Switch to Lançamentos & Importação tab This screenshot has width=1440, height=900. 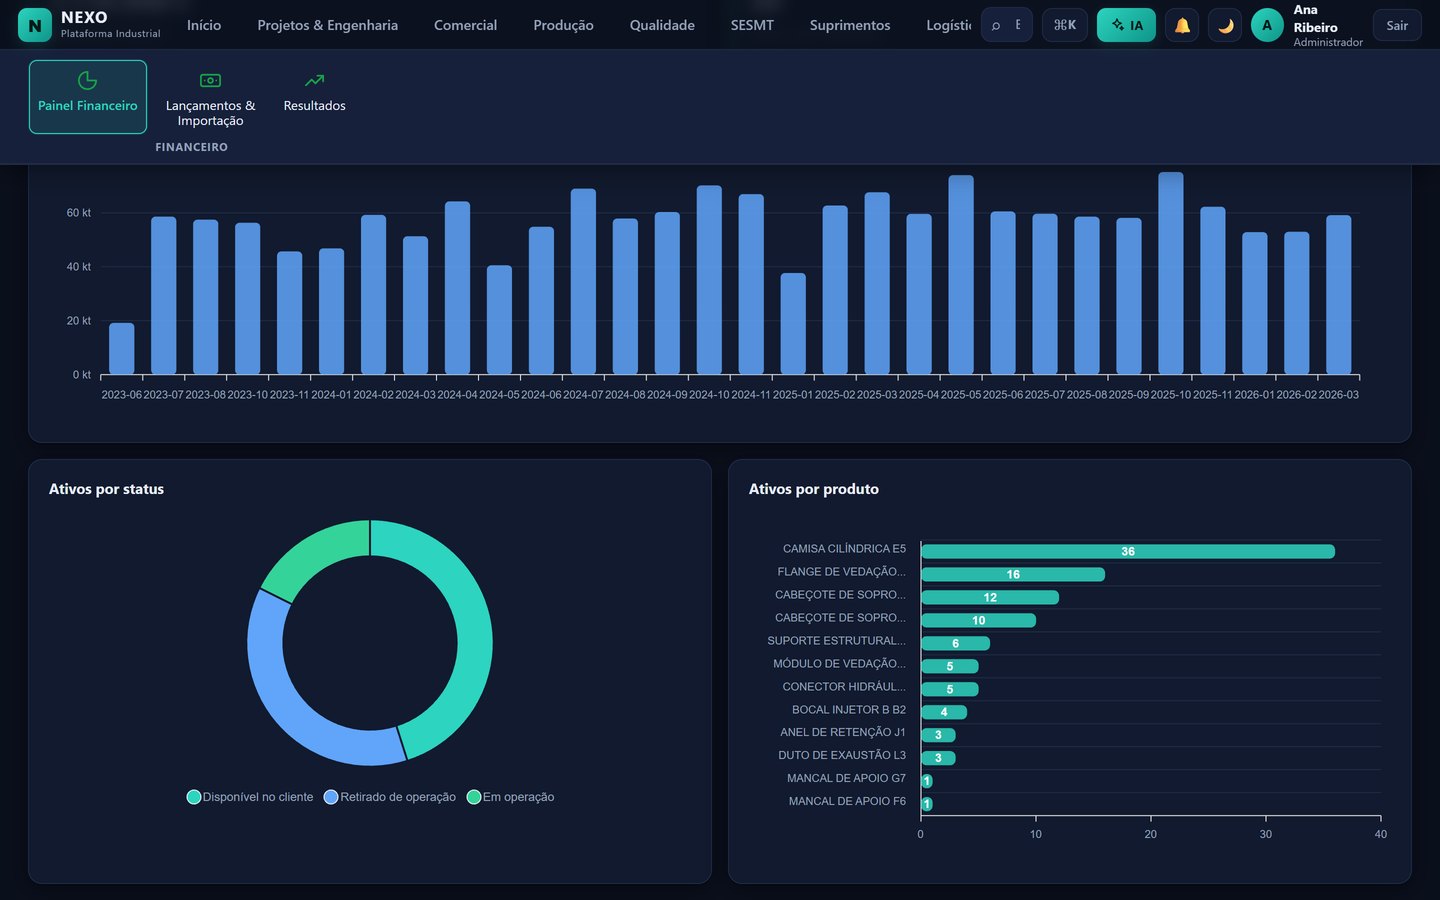[x=210, y=97]
